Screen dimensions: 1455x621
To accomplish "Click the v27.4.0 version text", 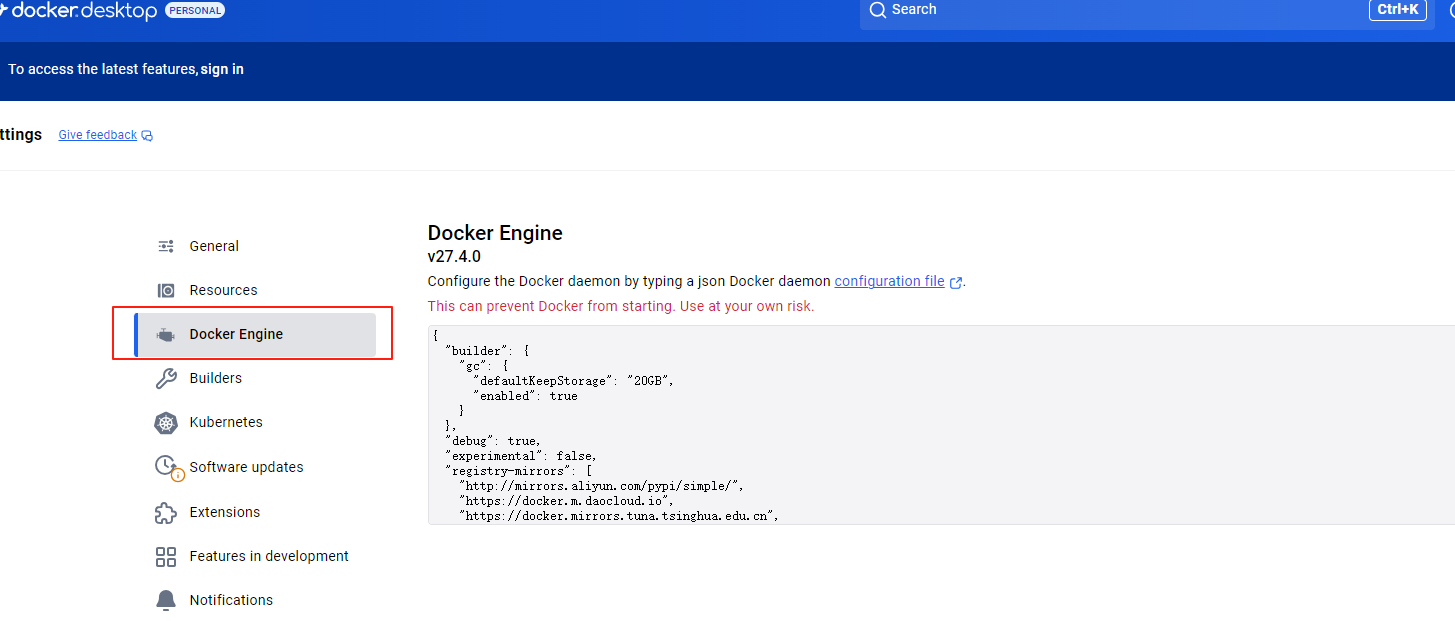I will pyautogui.click(x=454, y=257).
